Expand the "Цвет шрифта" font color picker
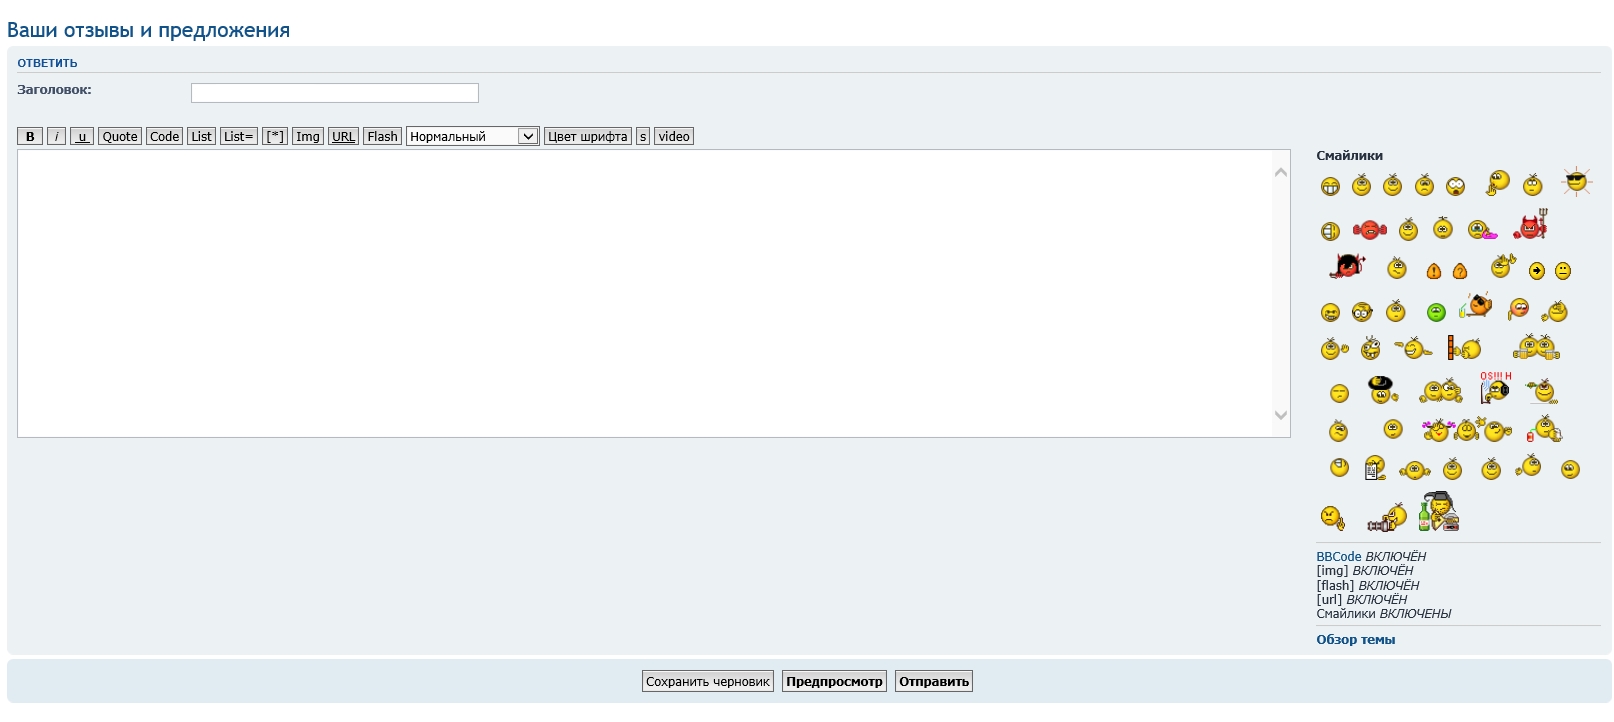Image resolution: width=1614 pixels, height=722 pixels. (588, 137)
